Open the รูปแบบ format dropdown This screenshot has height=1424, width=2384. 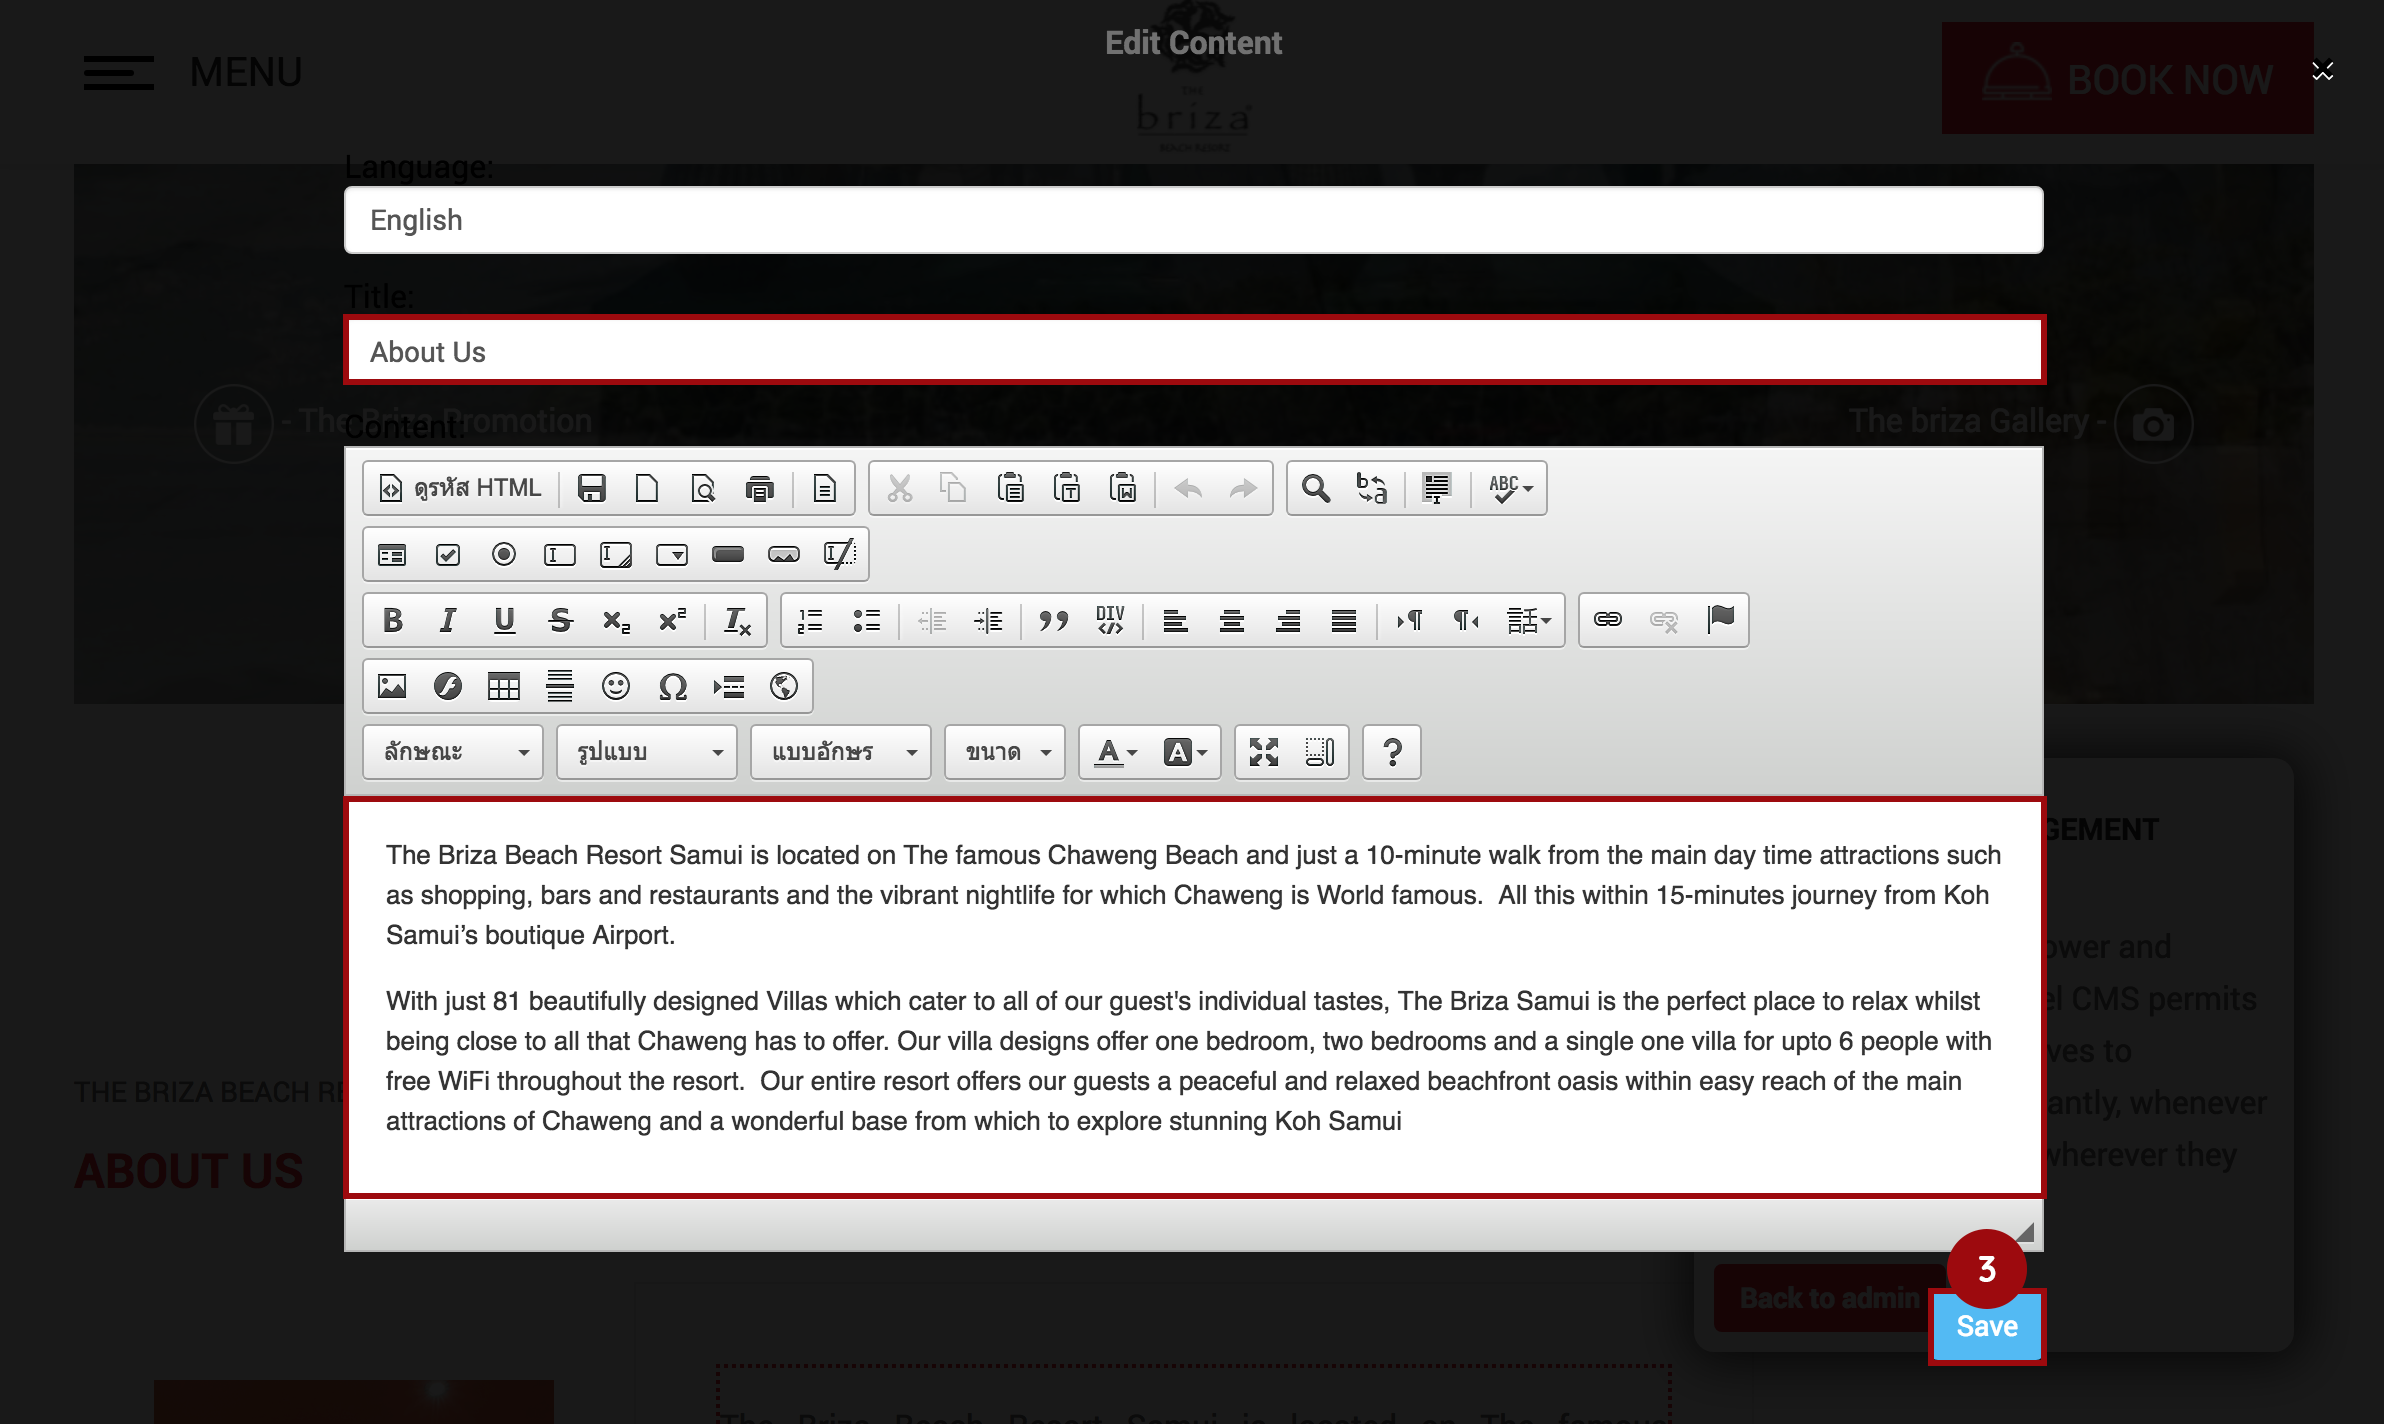647,752
